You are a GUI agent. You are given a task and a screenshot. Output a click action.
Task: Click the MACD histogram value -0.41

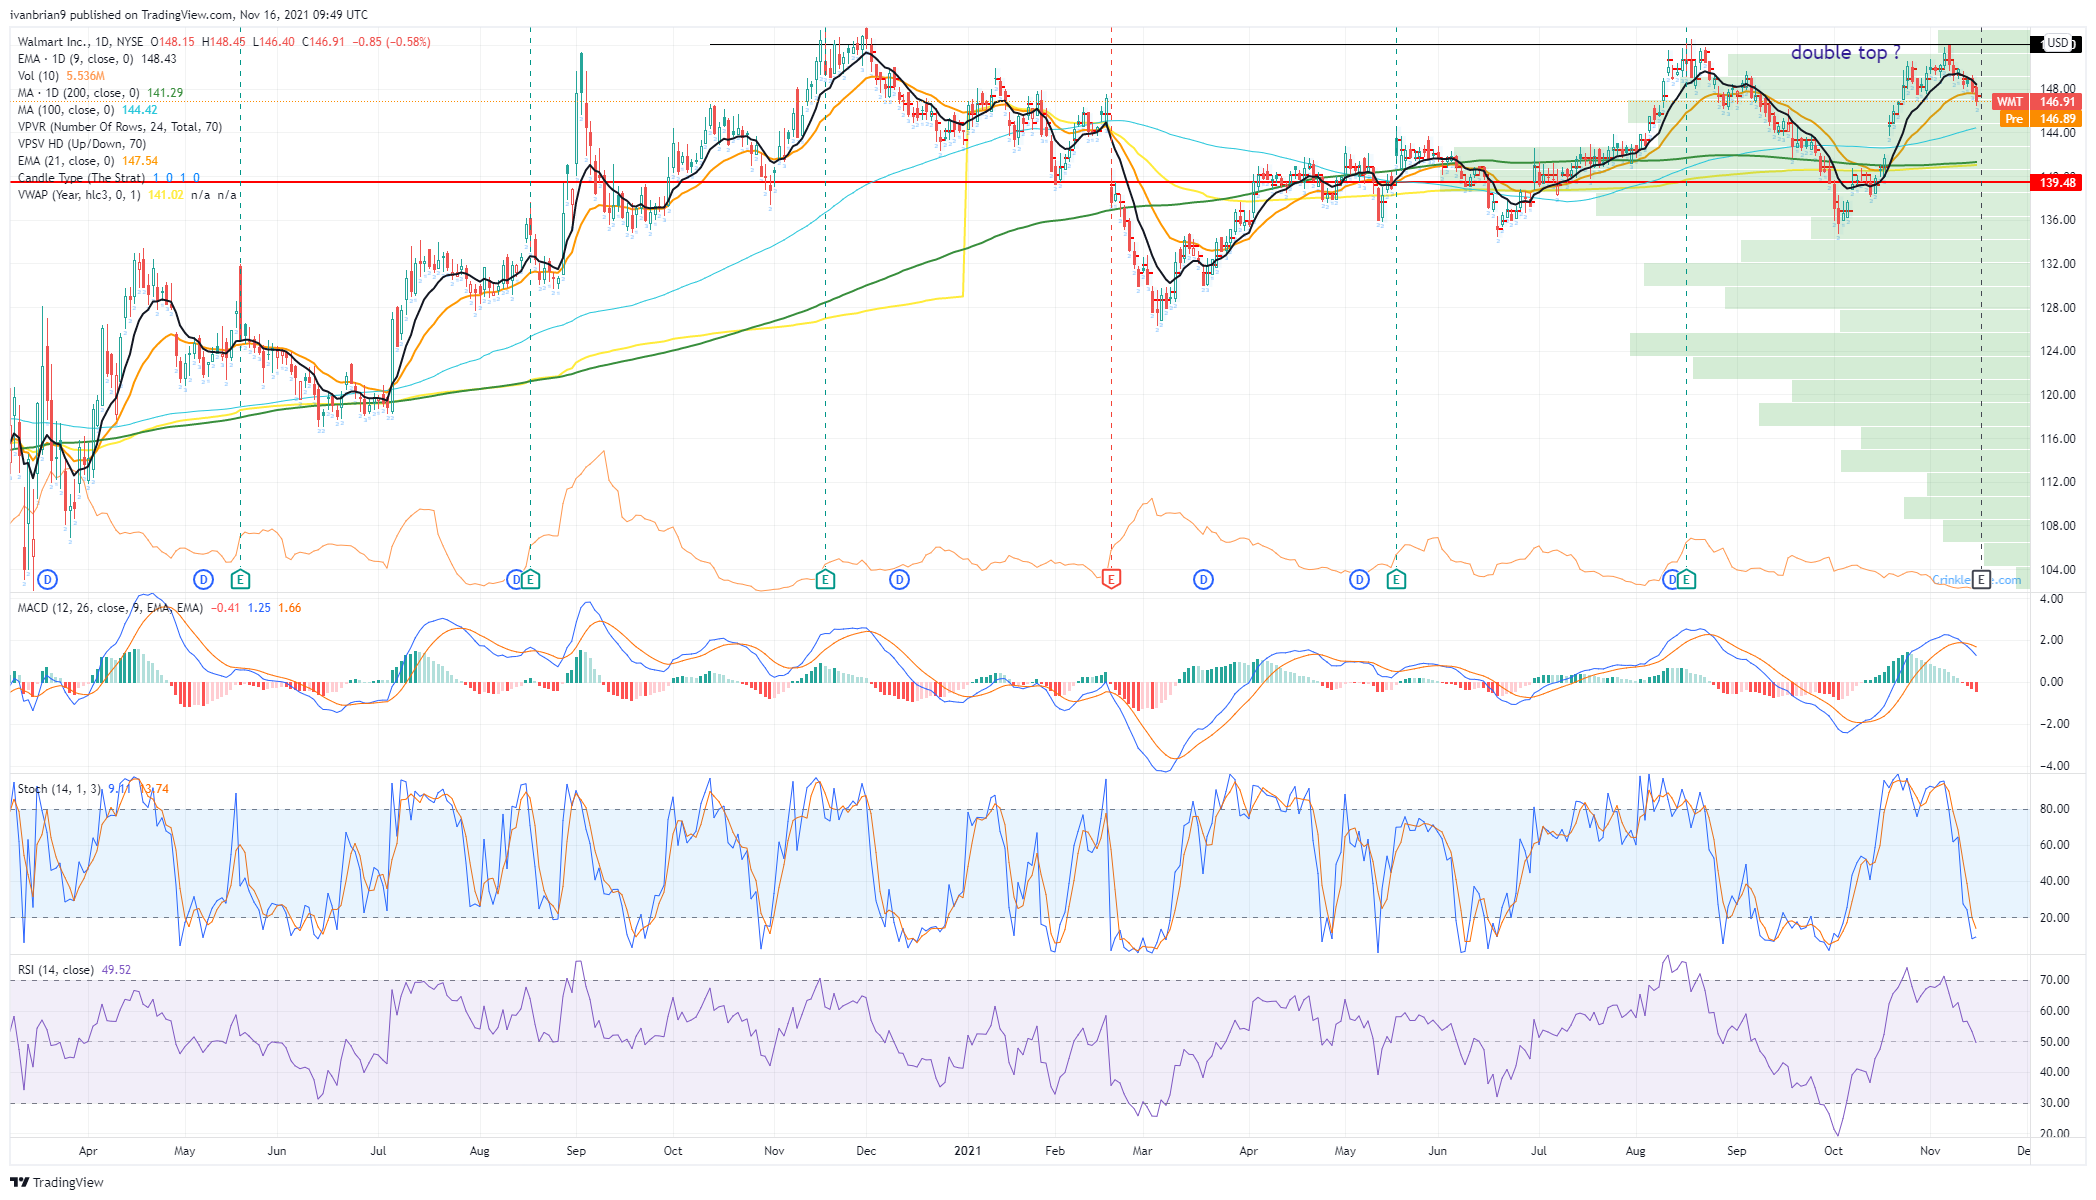pos(225,608)
